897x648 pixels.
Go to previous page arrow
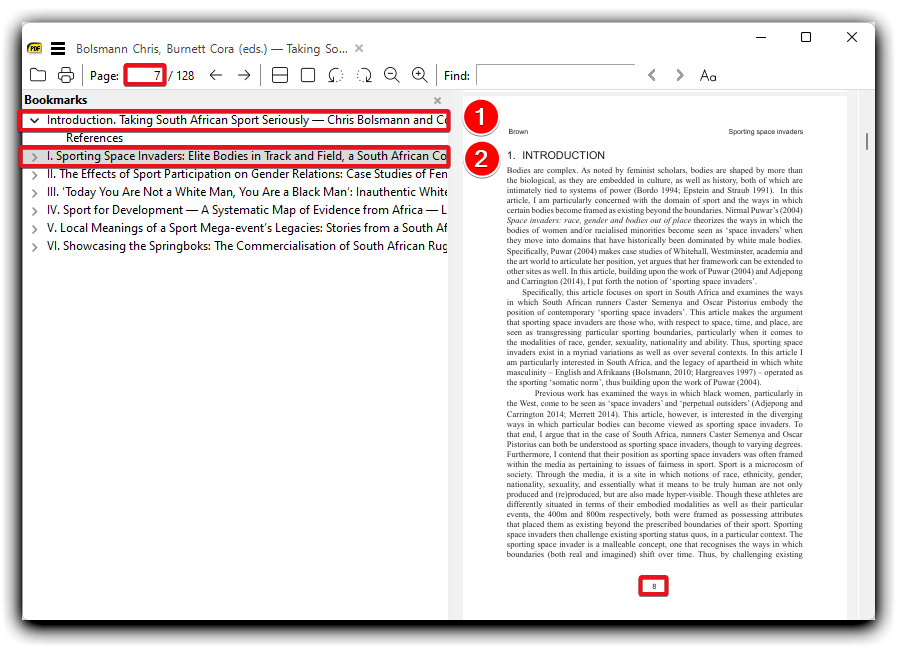point(216,74)
